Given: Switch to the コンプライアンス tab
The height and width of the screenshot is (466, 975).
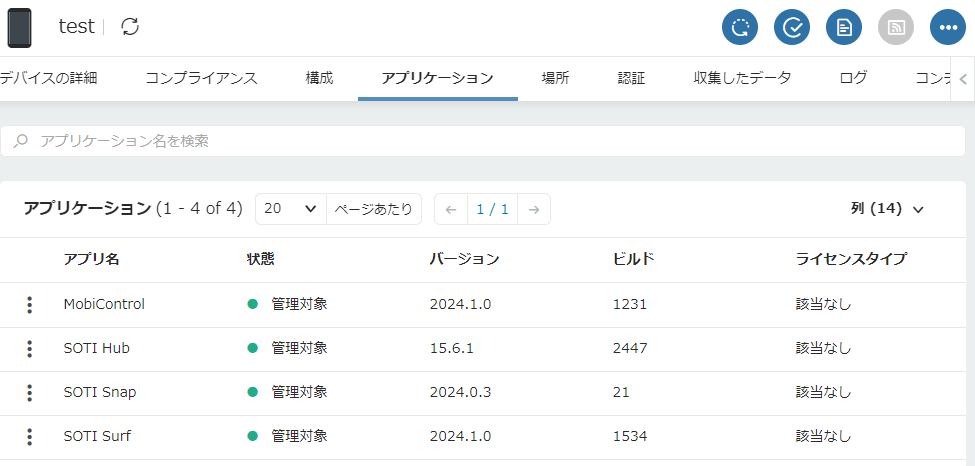Looking at the screenshot, I should pyautogui.click(x=201, y=78).
